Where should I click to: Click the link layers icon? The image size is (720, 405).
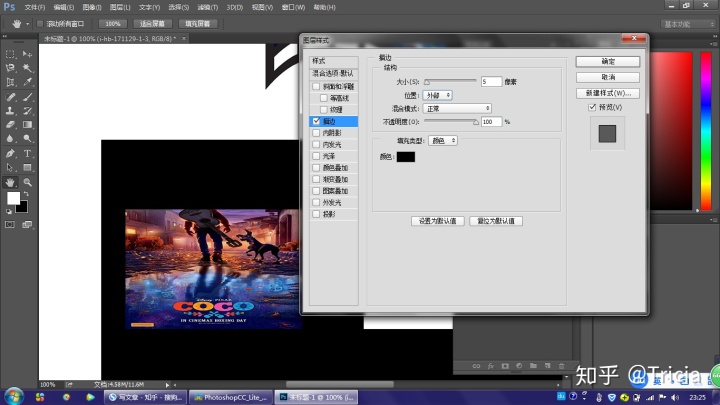(x=476, y=366)
